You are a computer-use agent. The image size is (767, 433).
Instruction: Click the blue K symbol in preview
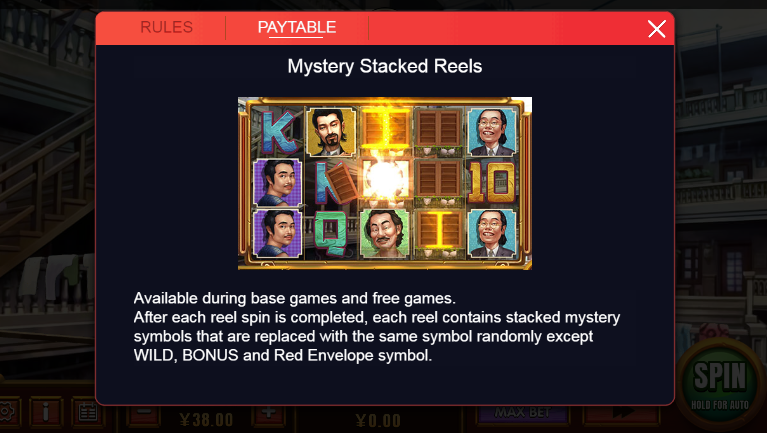click(278, 132)
